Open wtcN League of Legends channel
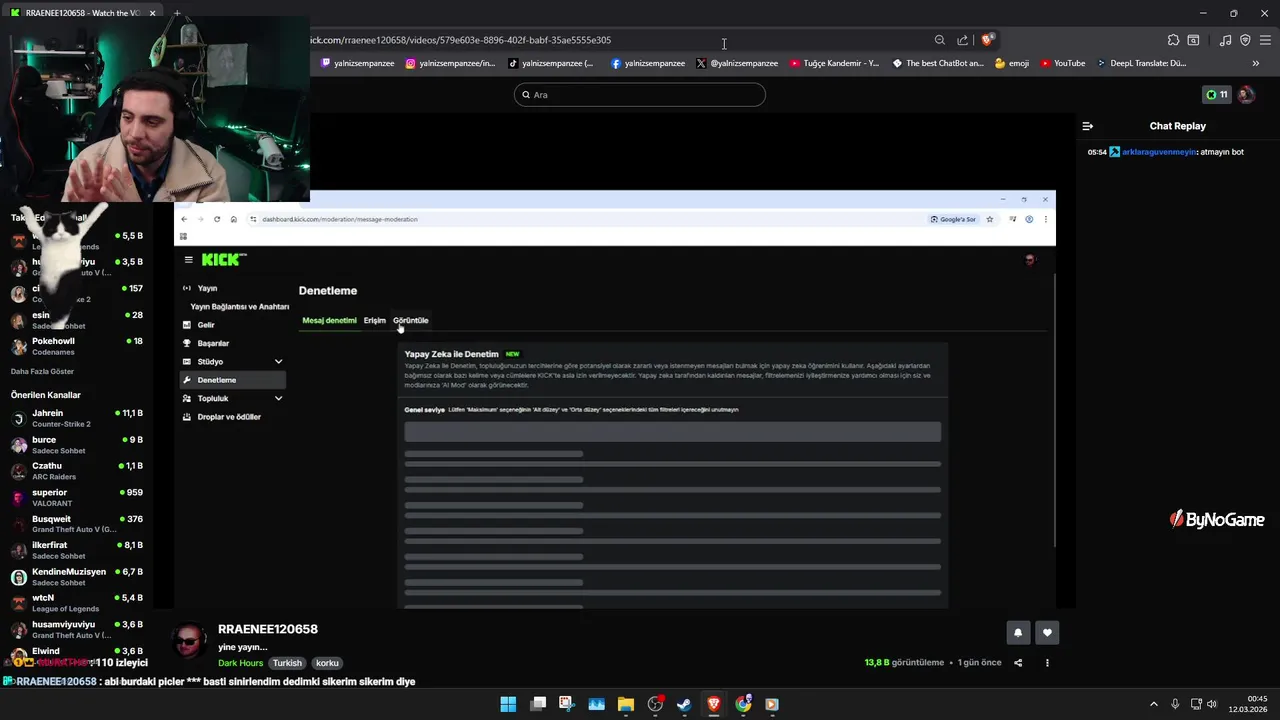Viewport: 1280px width, 720px height. coord(77,603)
